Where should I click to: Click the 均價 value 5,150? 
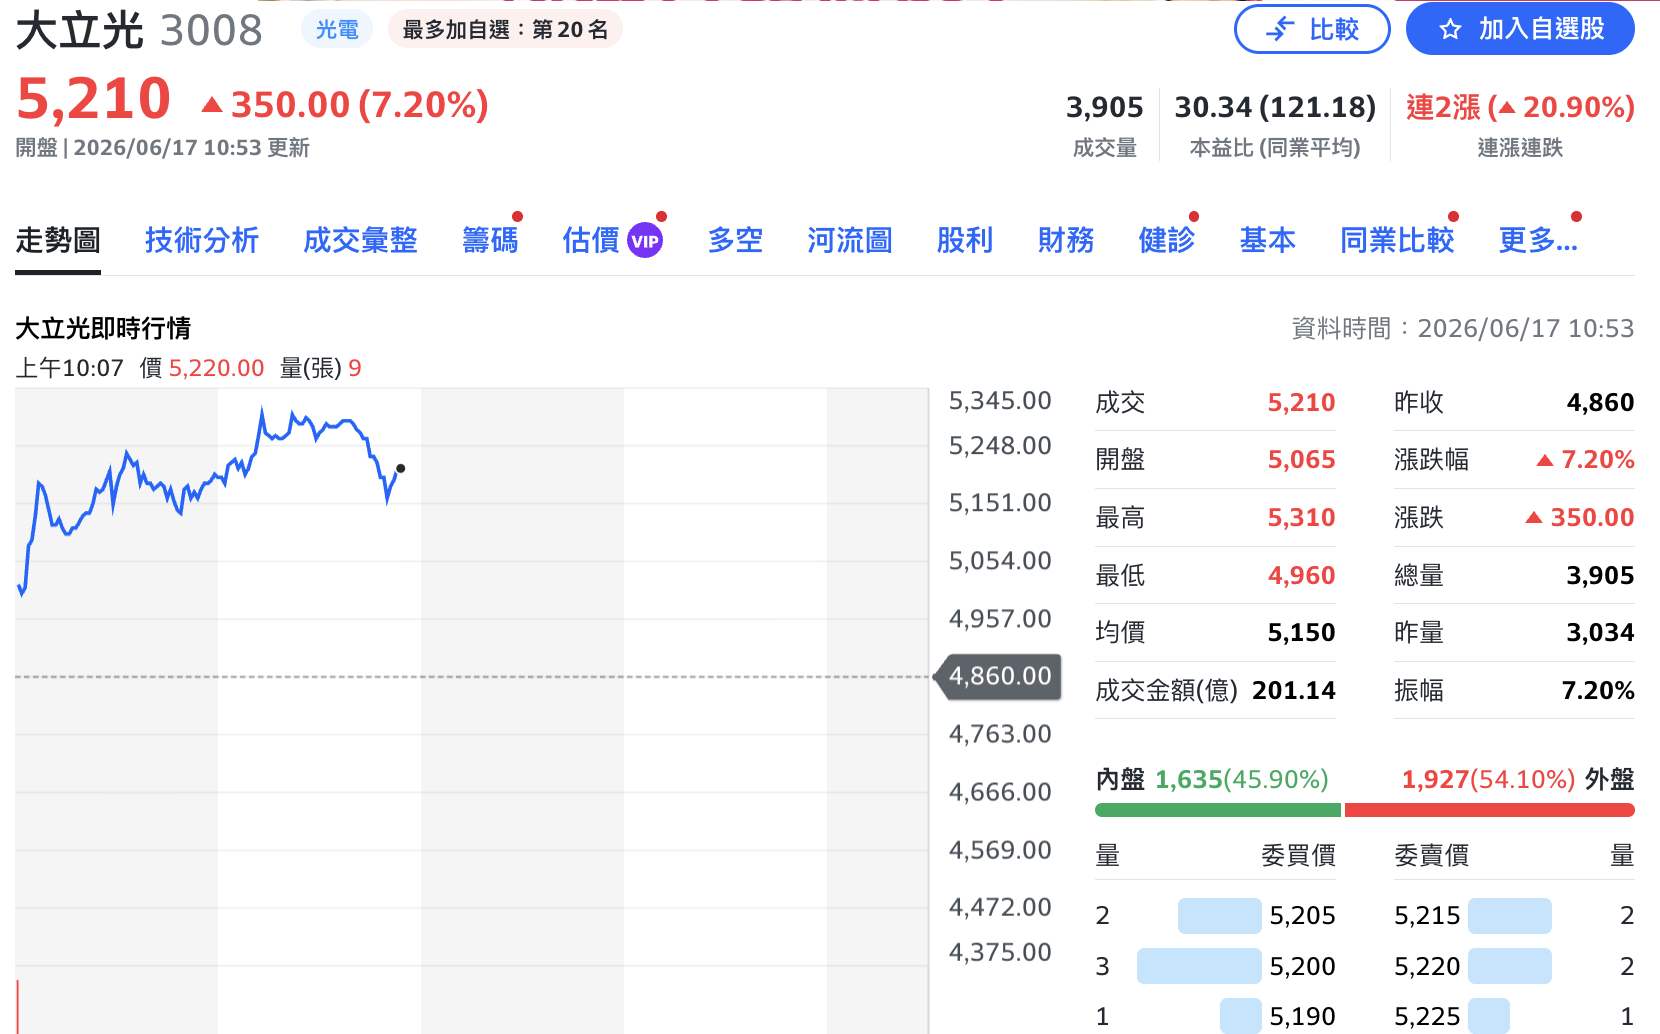tap(1301, 633)
